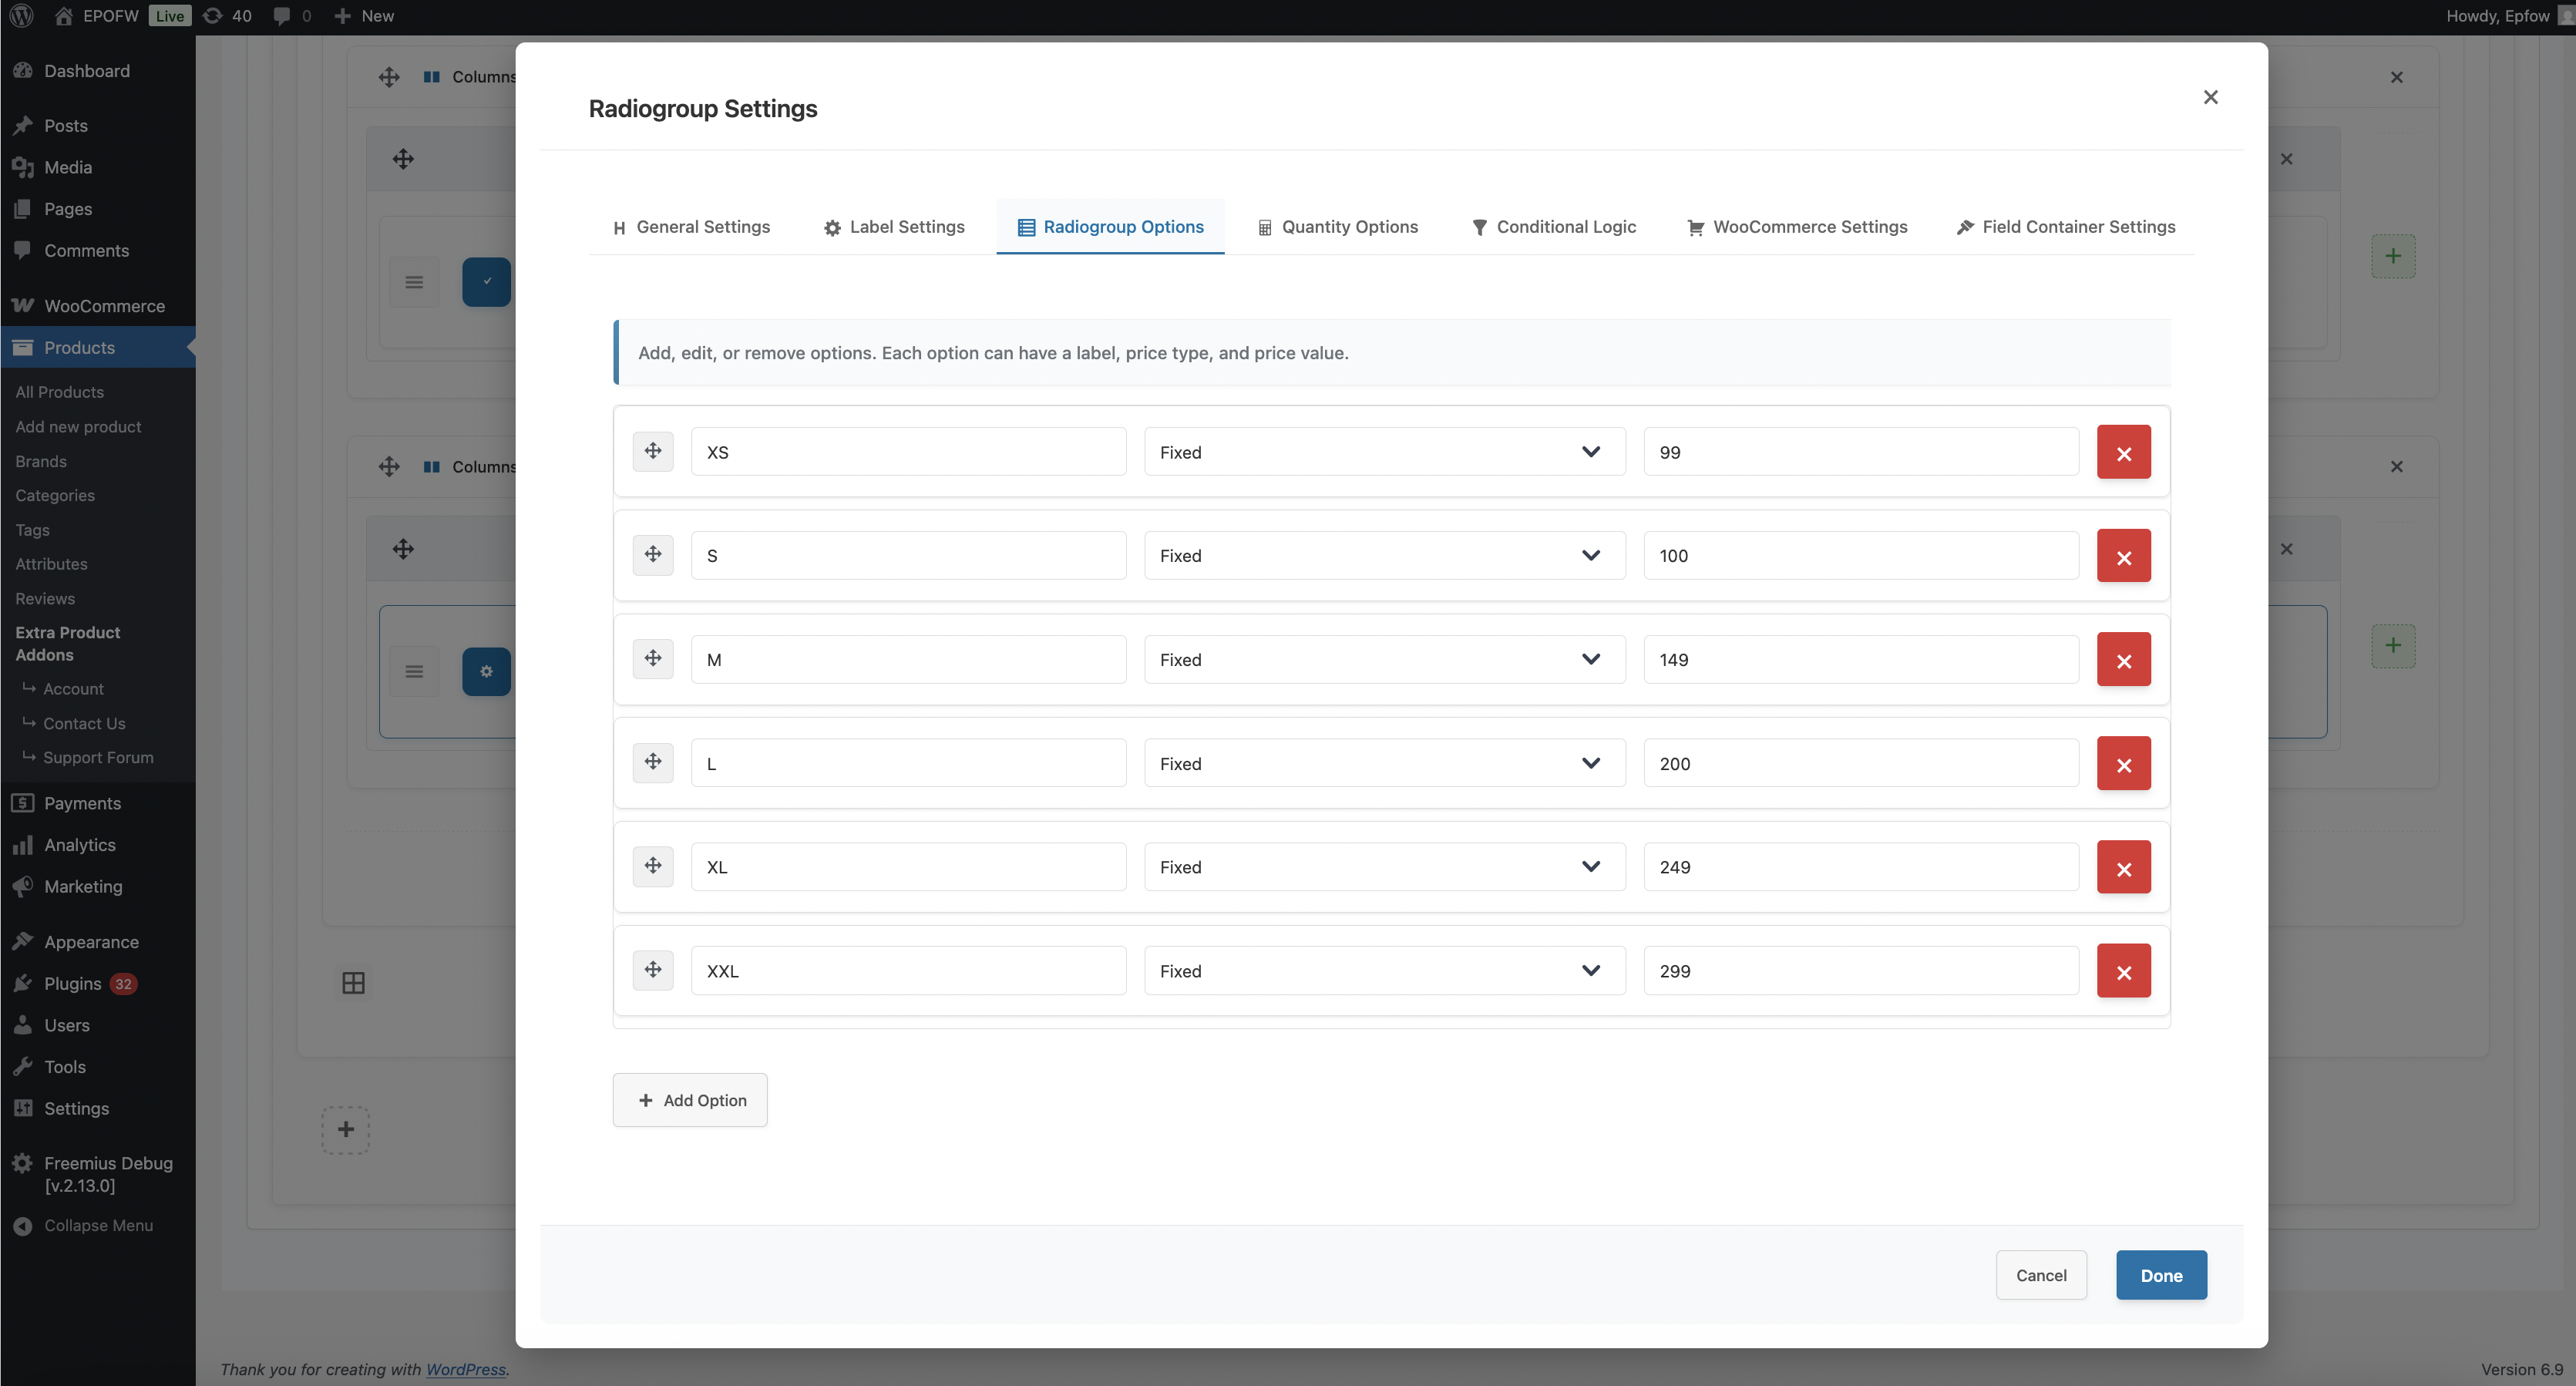Close the Radiogroup Settings dialog

2210,97
